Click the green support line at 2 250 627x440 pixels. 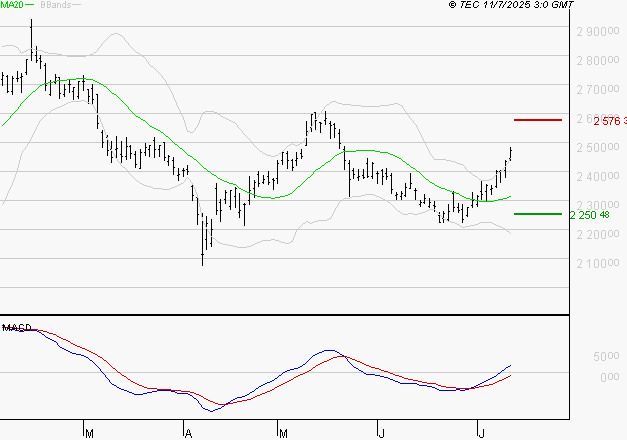coord(538,214)
